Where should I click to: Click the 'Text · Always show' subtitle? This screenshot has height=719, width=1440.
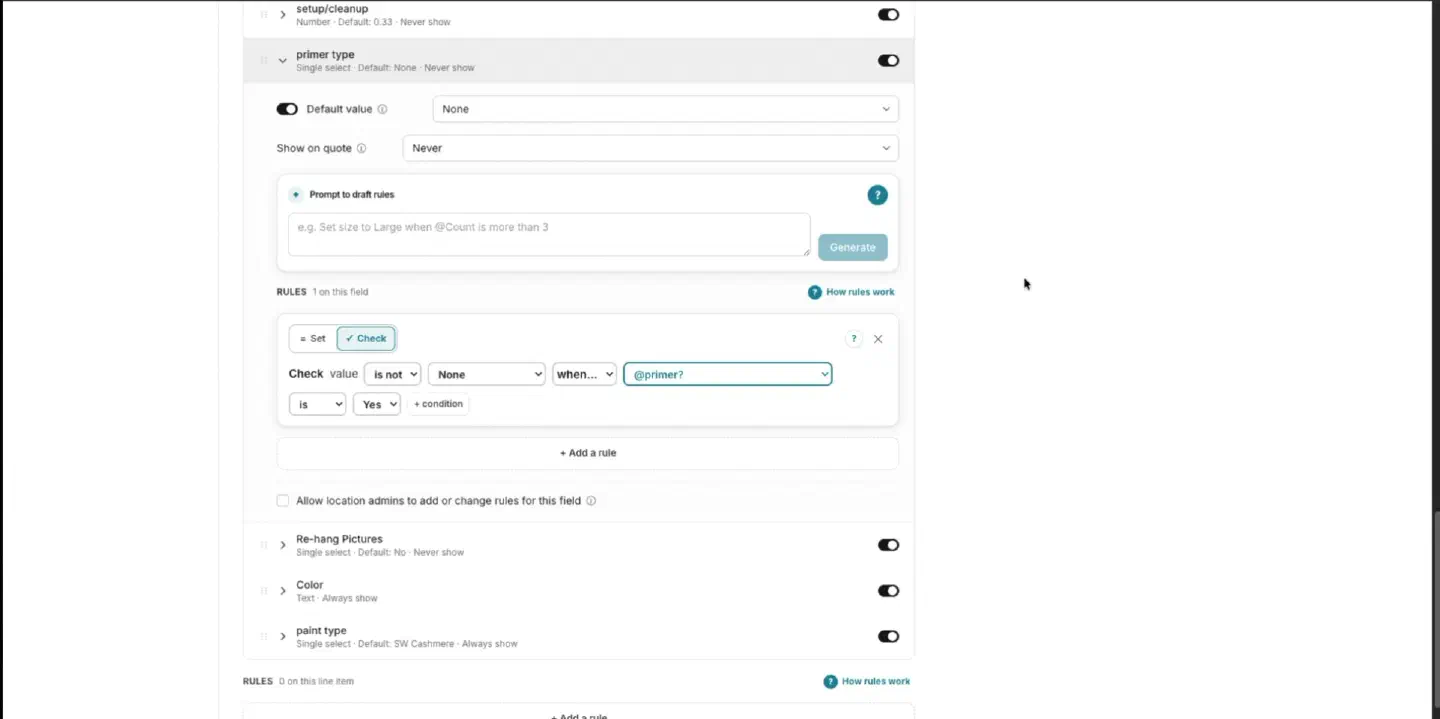[x=337, y=598]
